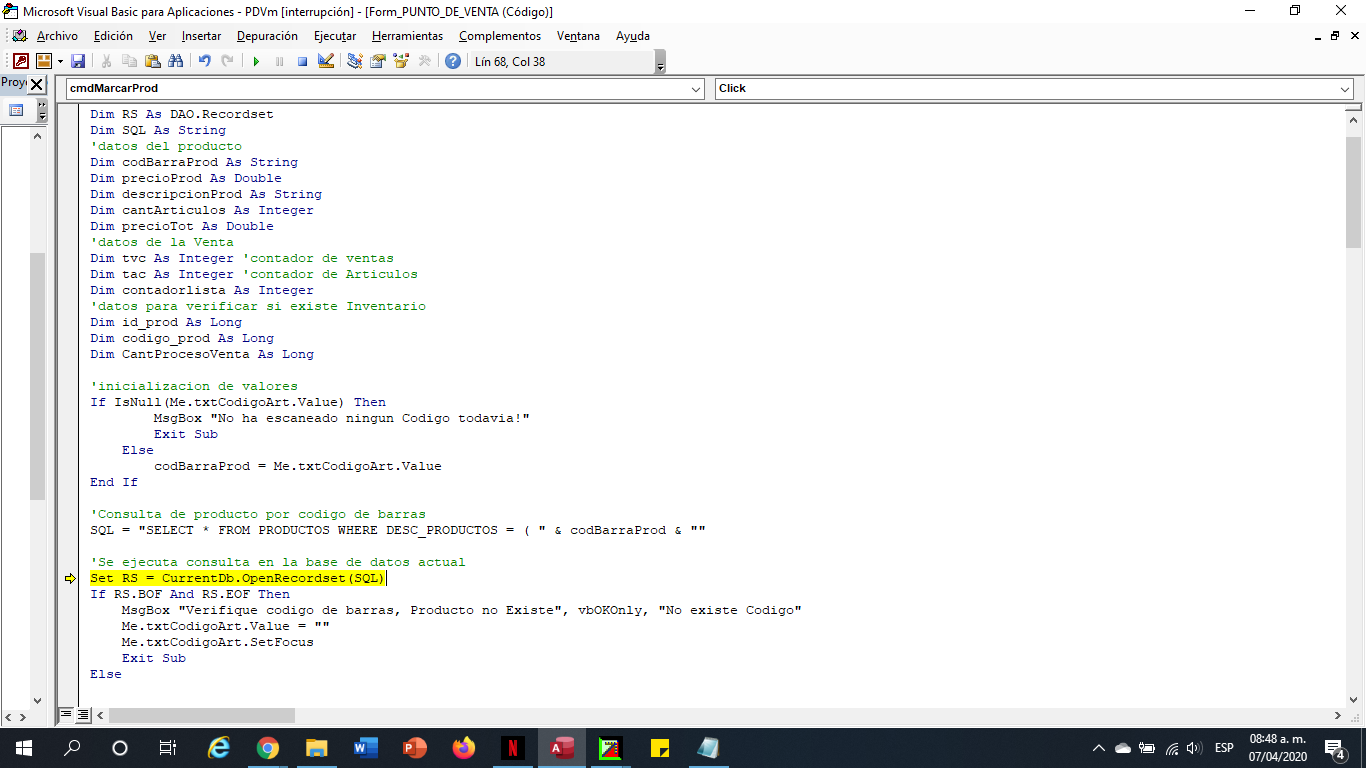This screenshot has width=1366, height=768.
Task: Open Find with the binoculars icon
Action: (176, 61)
